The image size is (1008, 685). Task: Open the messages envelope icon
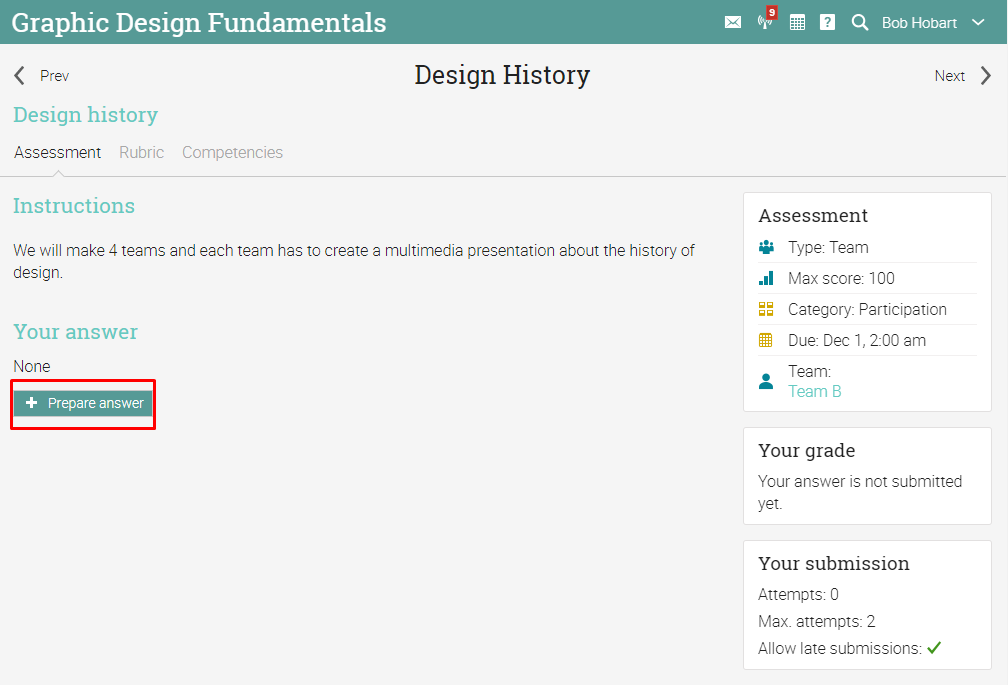[733, 22]
